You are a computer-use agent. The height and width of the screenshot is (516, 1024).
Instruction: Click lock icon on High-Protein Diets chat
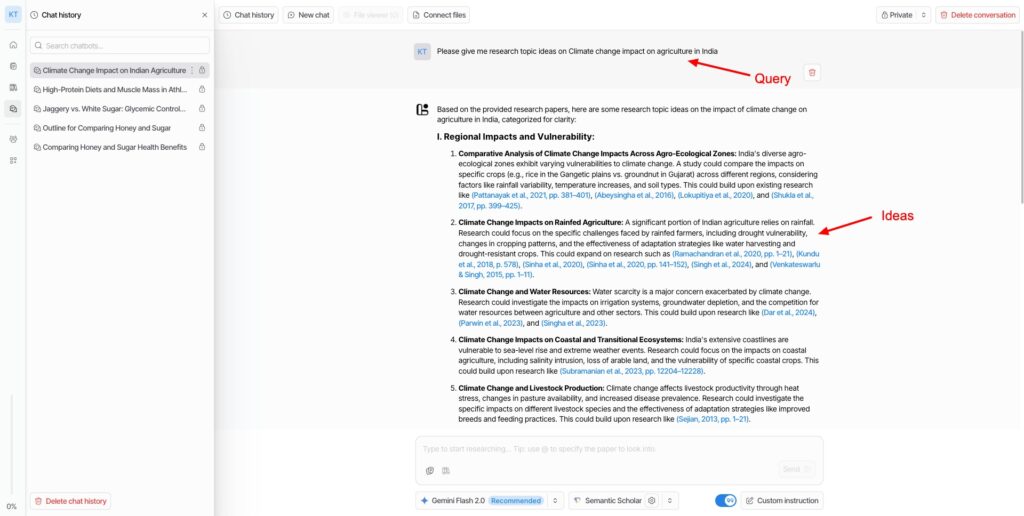click(x=202, y=89)
